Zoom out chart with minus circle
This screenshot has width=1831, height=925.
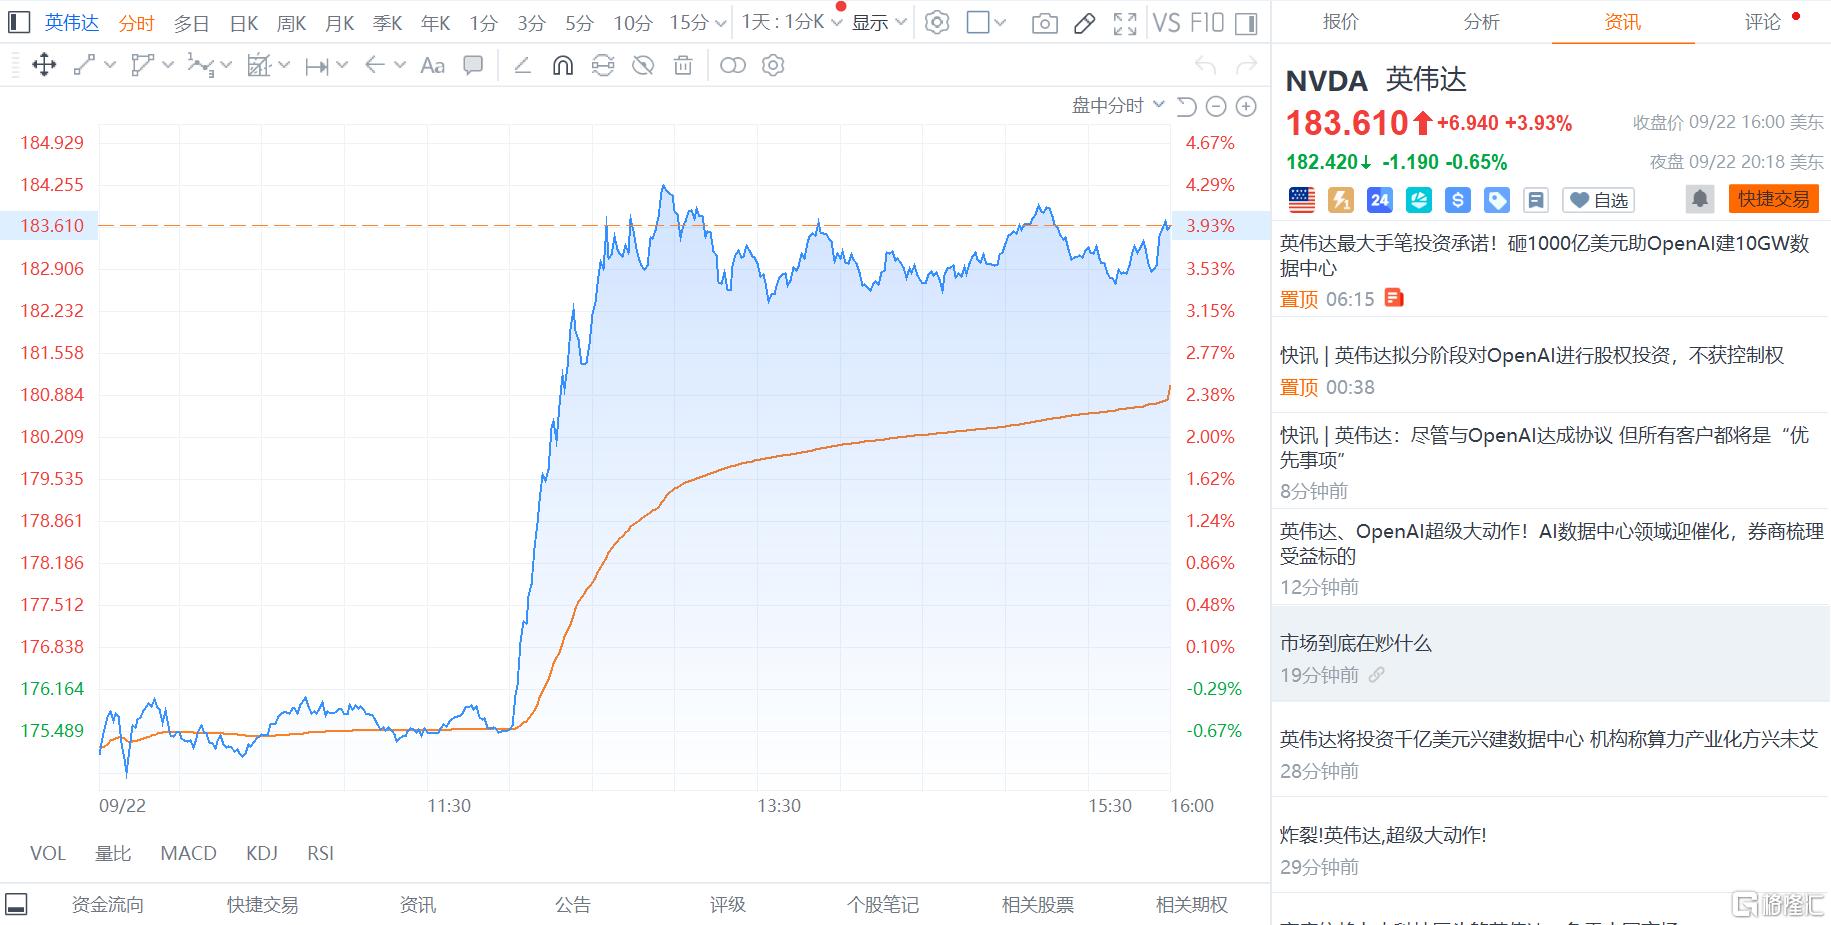1216,106
